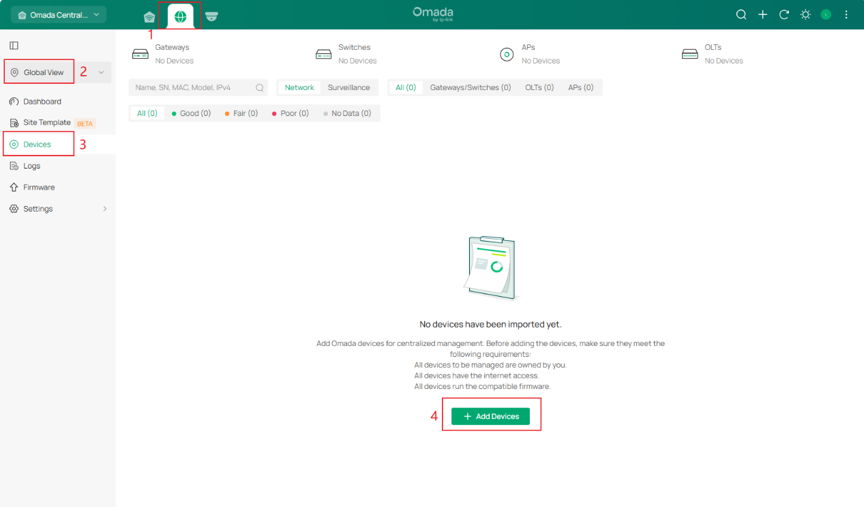864x507 pixels.
Task: Select the All (0) device type filter
Action: tap(406, 88)
